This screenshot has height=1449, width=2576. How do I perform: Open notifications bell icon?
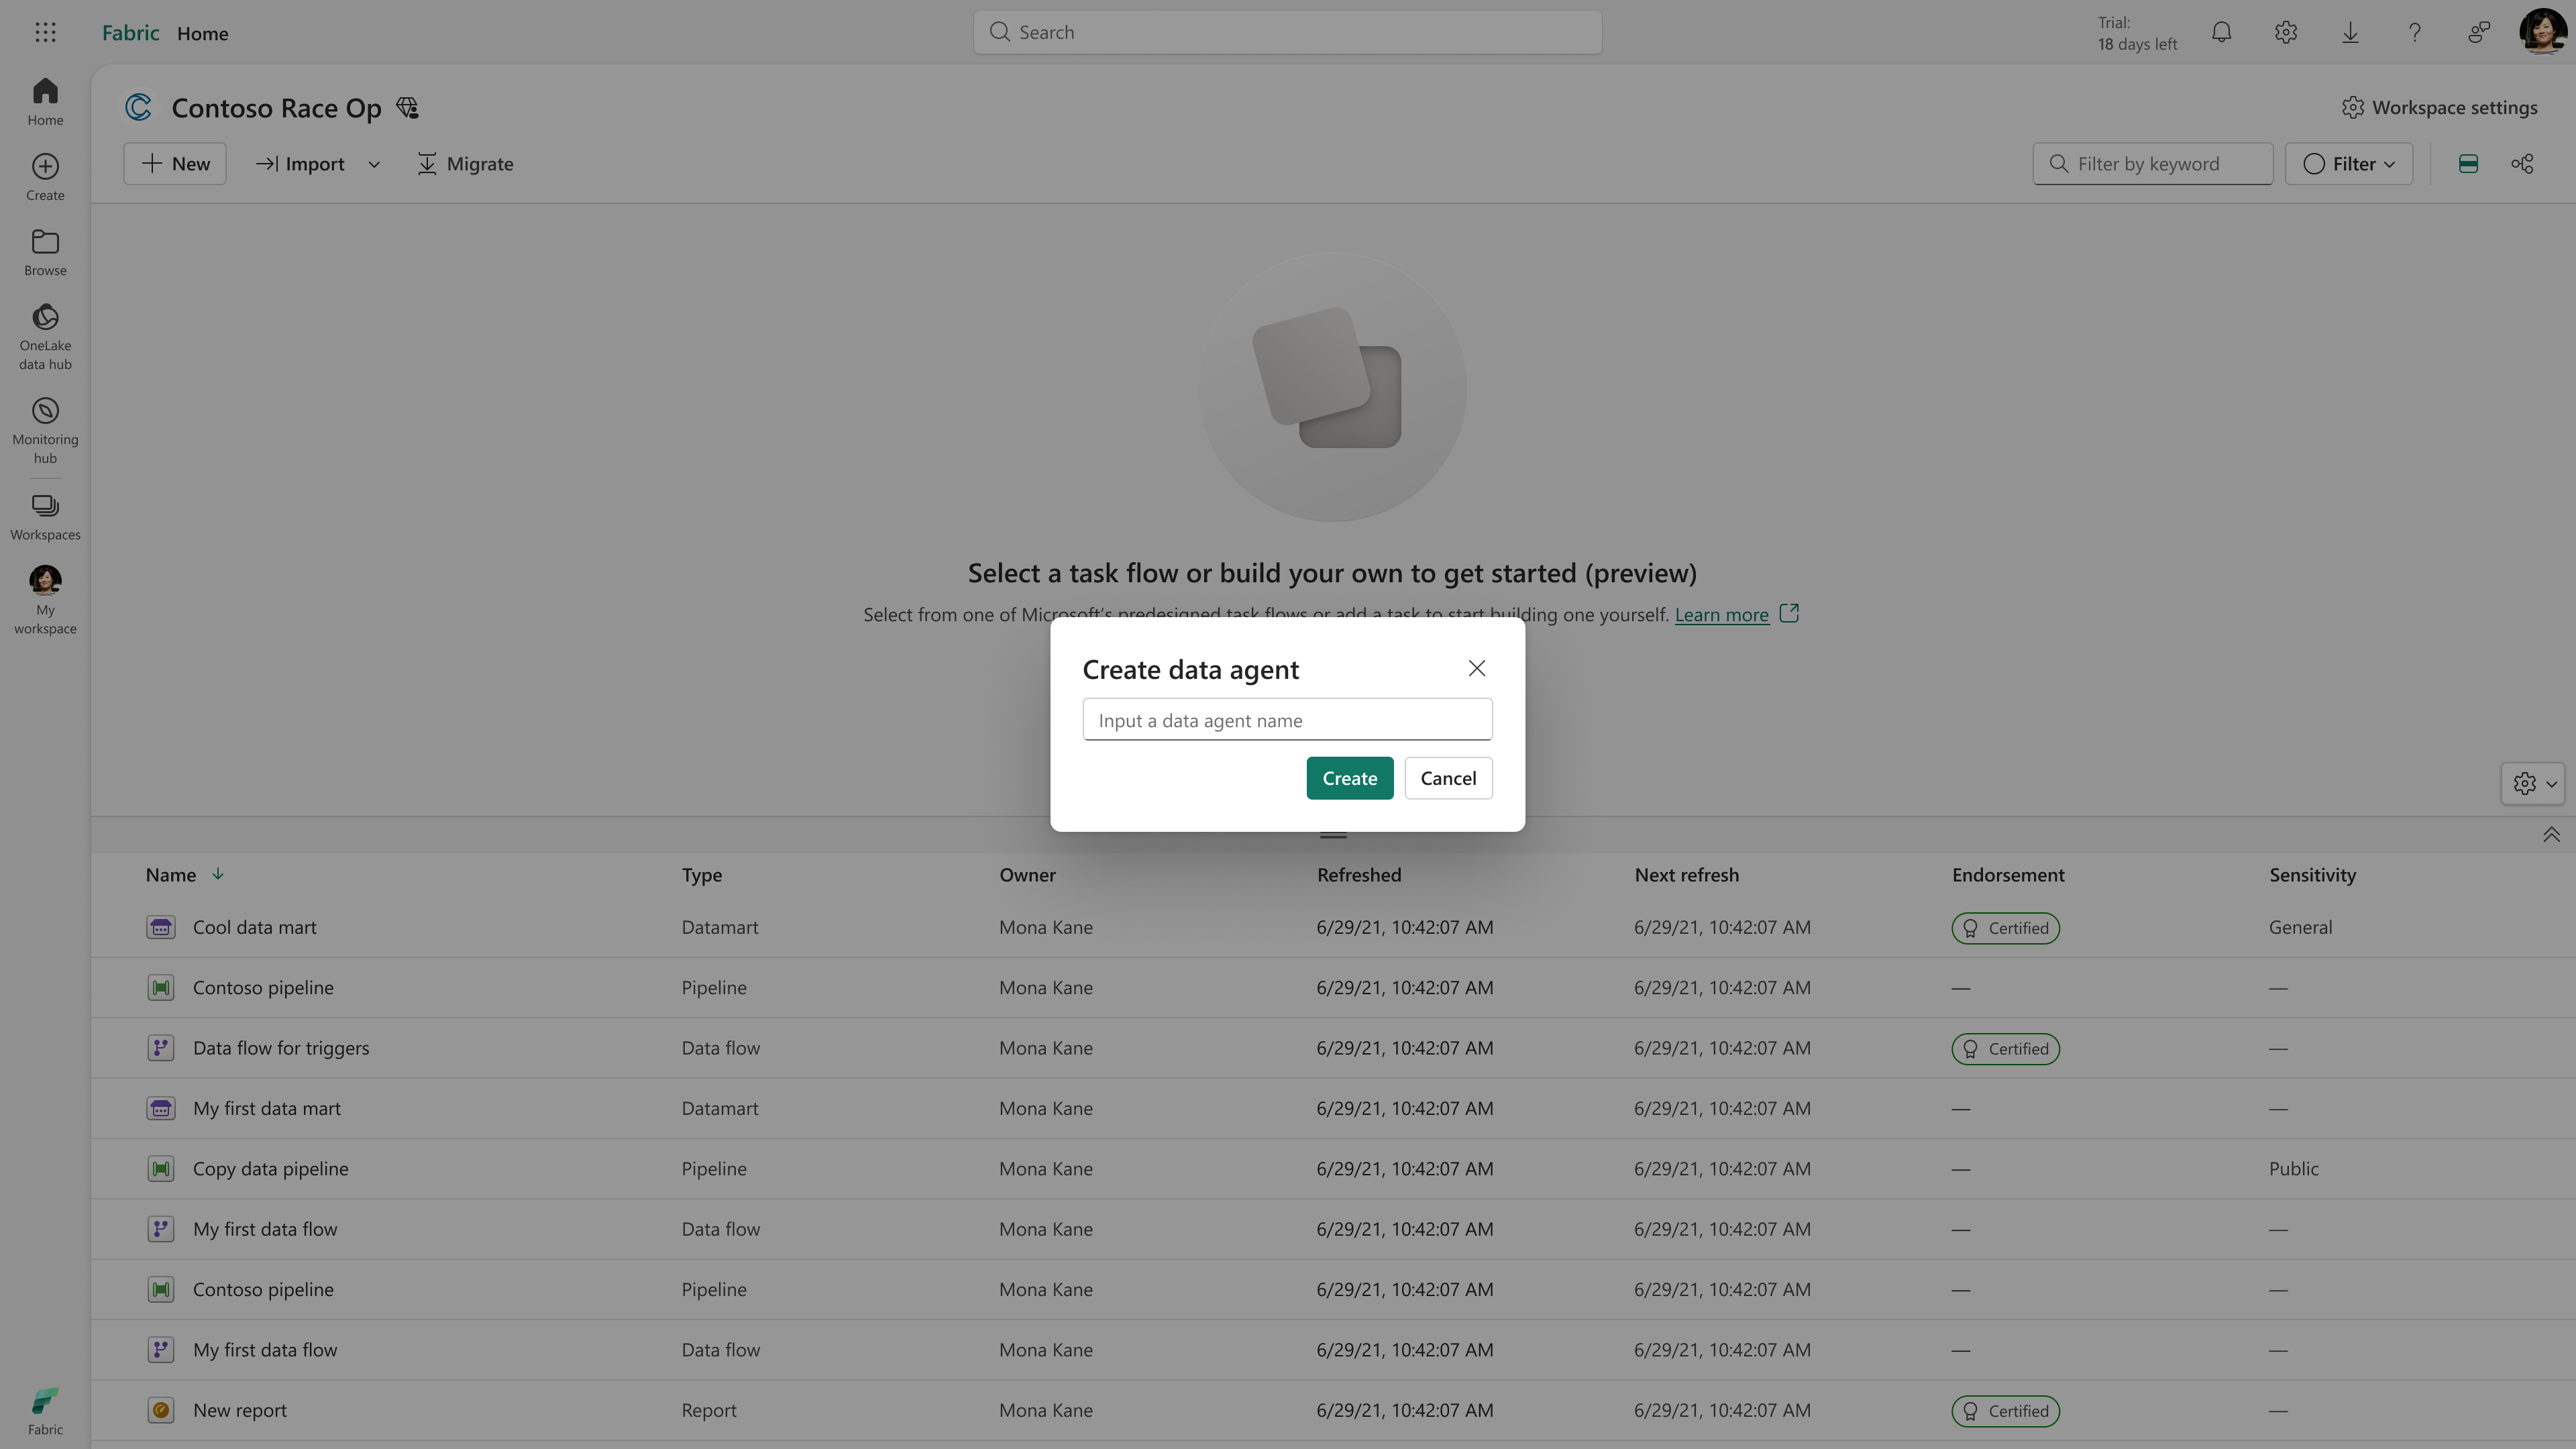coord(2221,32)
